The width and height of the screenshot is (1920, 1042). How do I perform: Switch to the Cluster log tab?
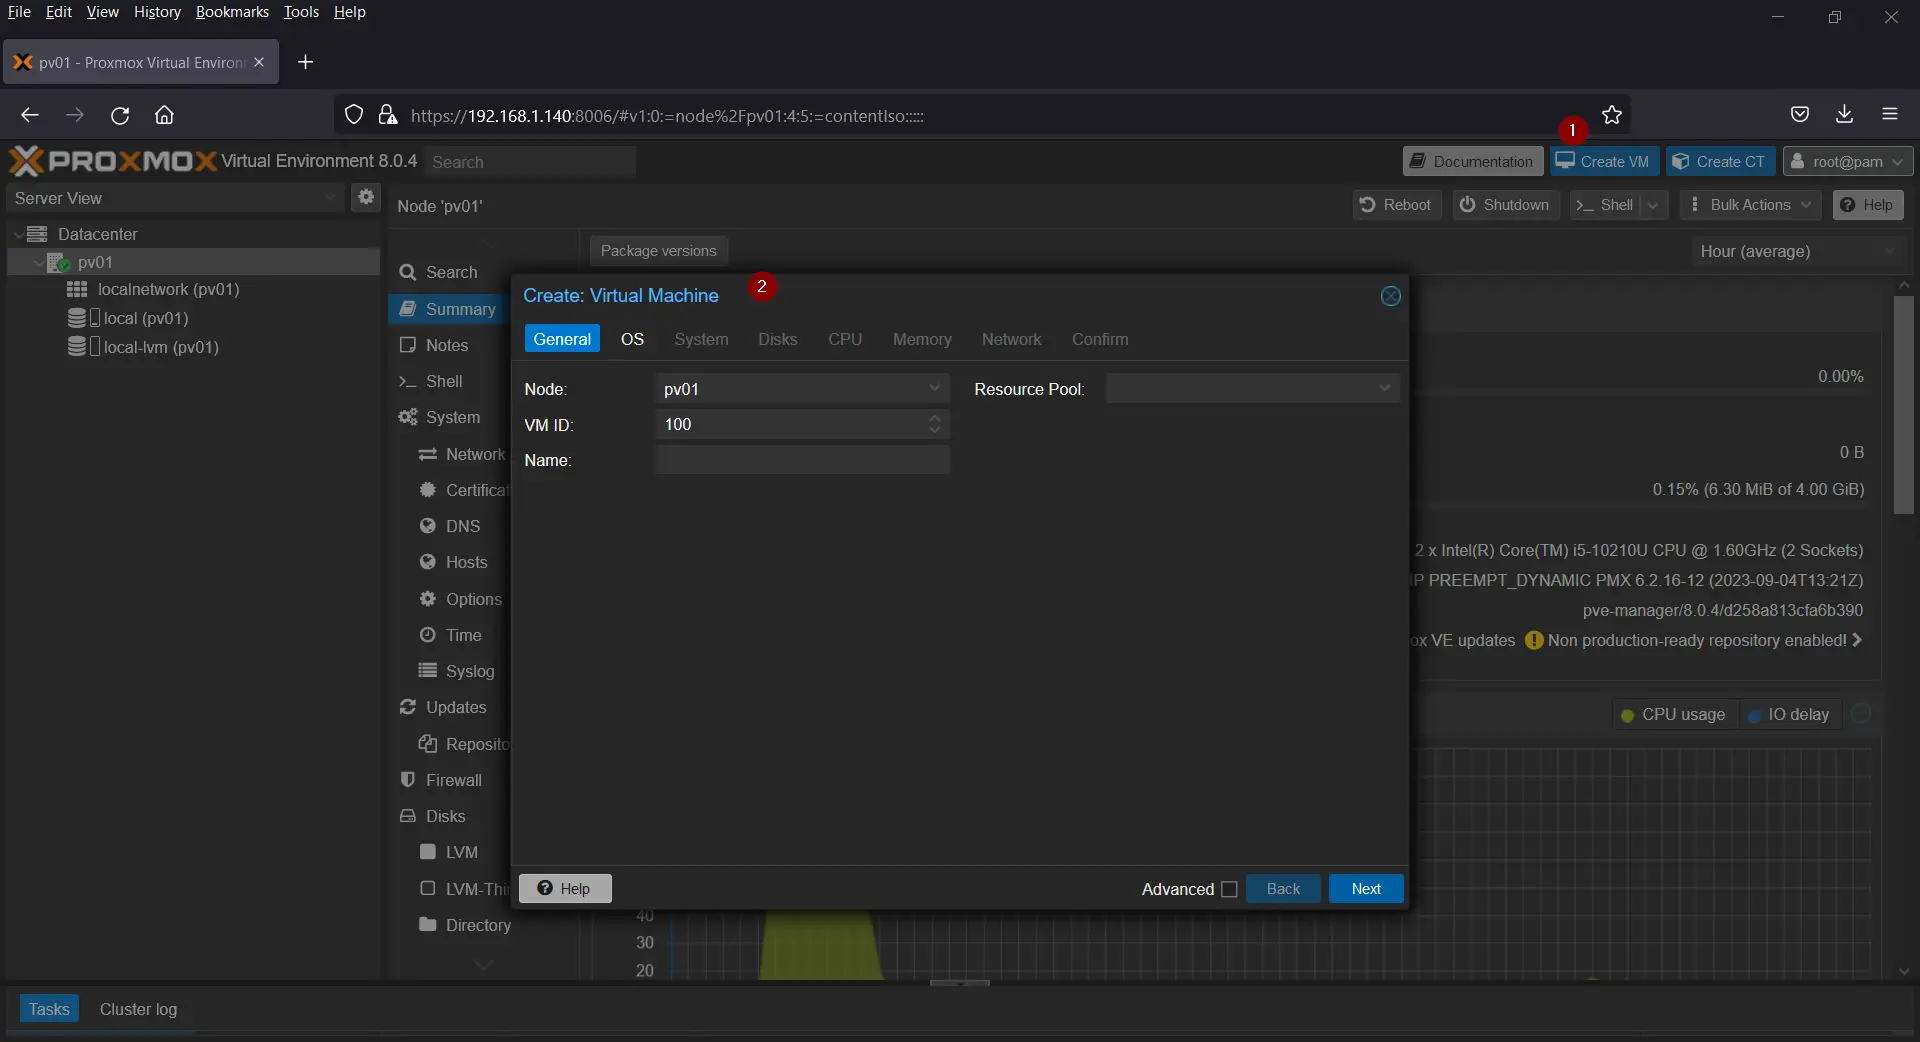[138, 1009]
